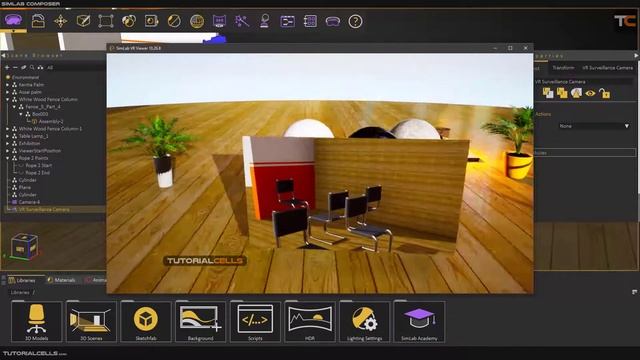
Task: Open the 3D Scenes library
Action: pyautogui.click(x=91, y=322)
